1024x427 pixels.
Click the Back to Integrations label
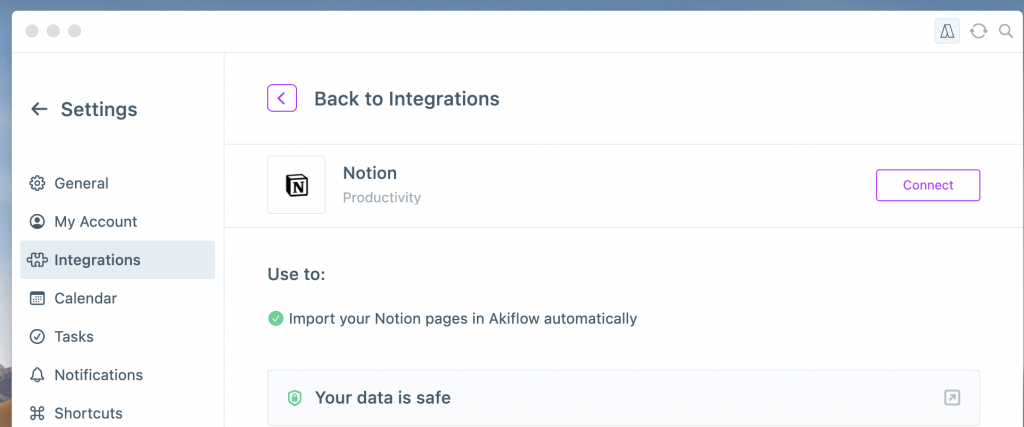pyautogui.click(x=407, y=99)
